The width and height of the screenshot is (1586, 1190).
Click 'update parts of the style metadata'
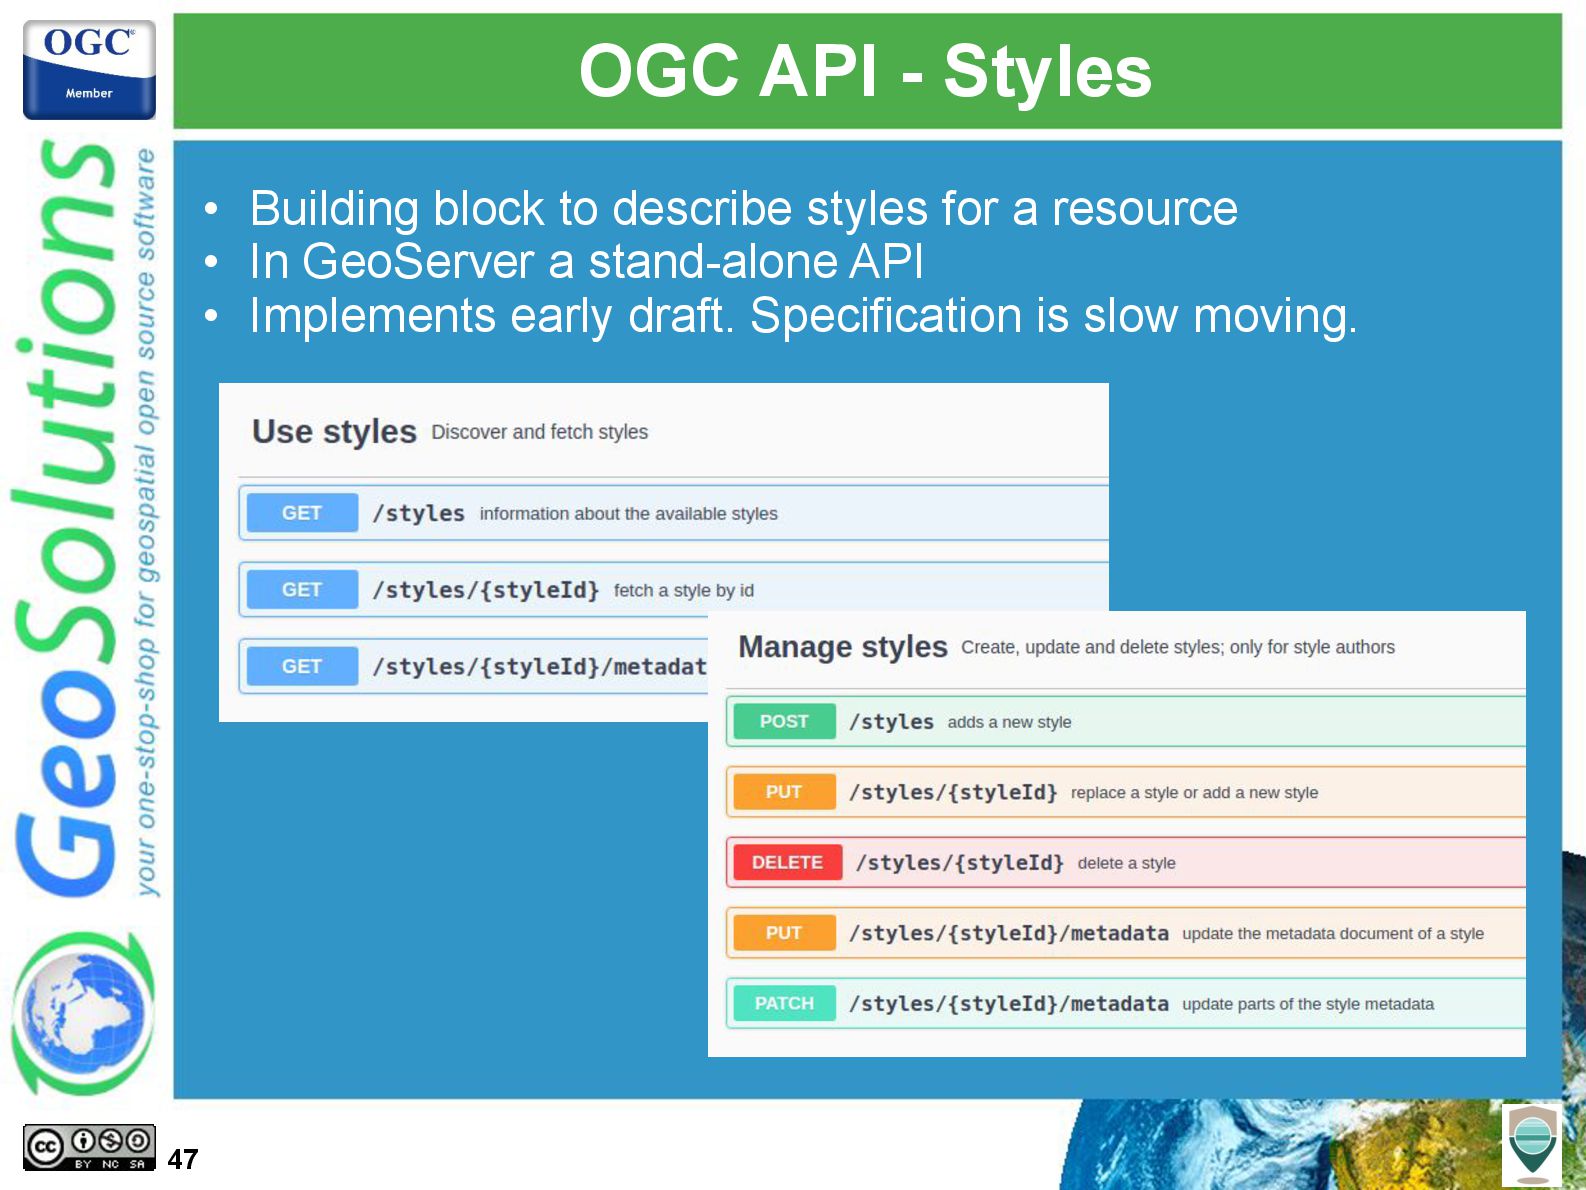tap(1308, 1004)
